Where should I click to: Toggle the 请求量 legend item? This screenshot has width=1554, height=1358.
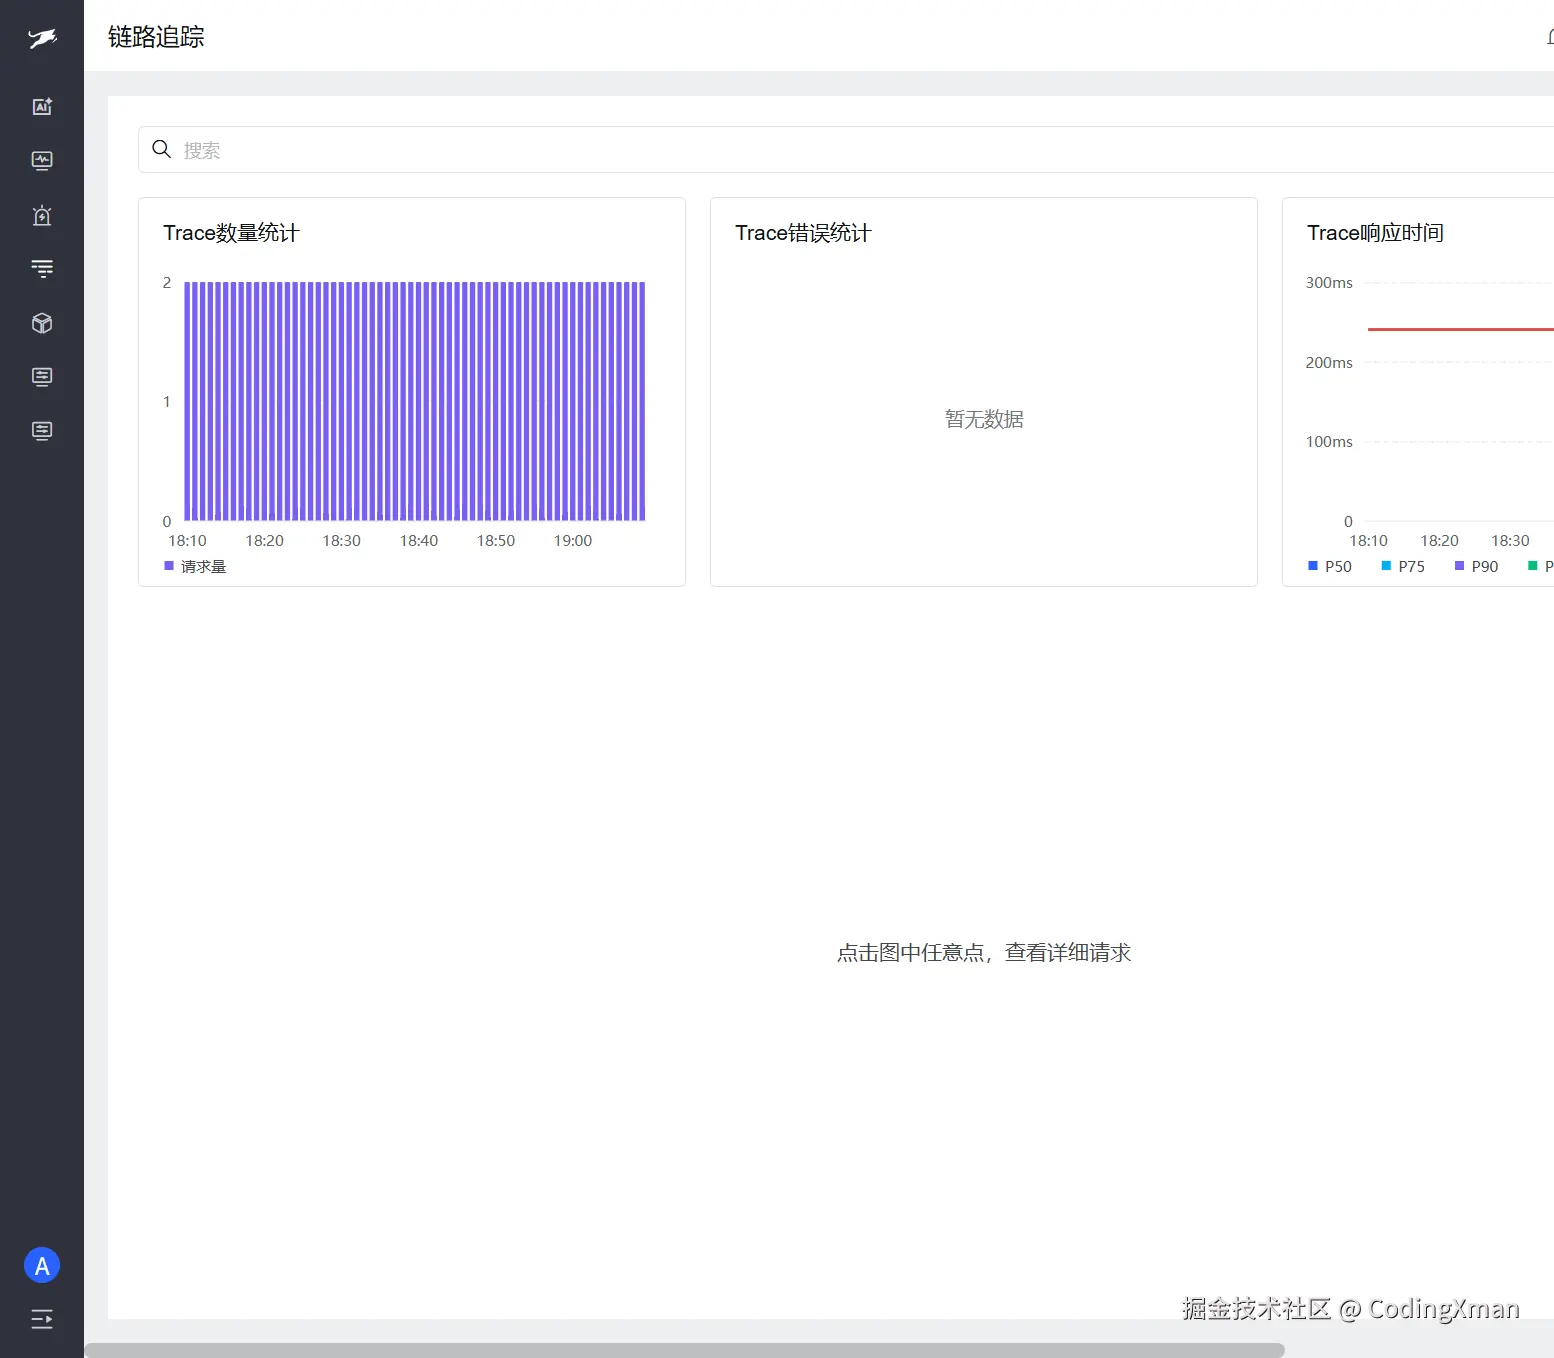pos(195,567)
